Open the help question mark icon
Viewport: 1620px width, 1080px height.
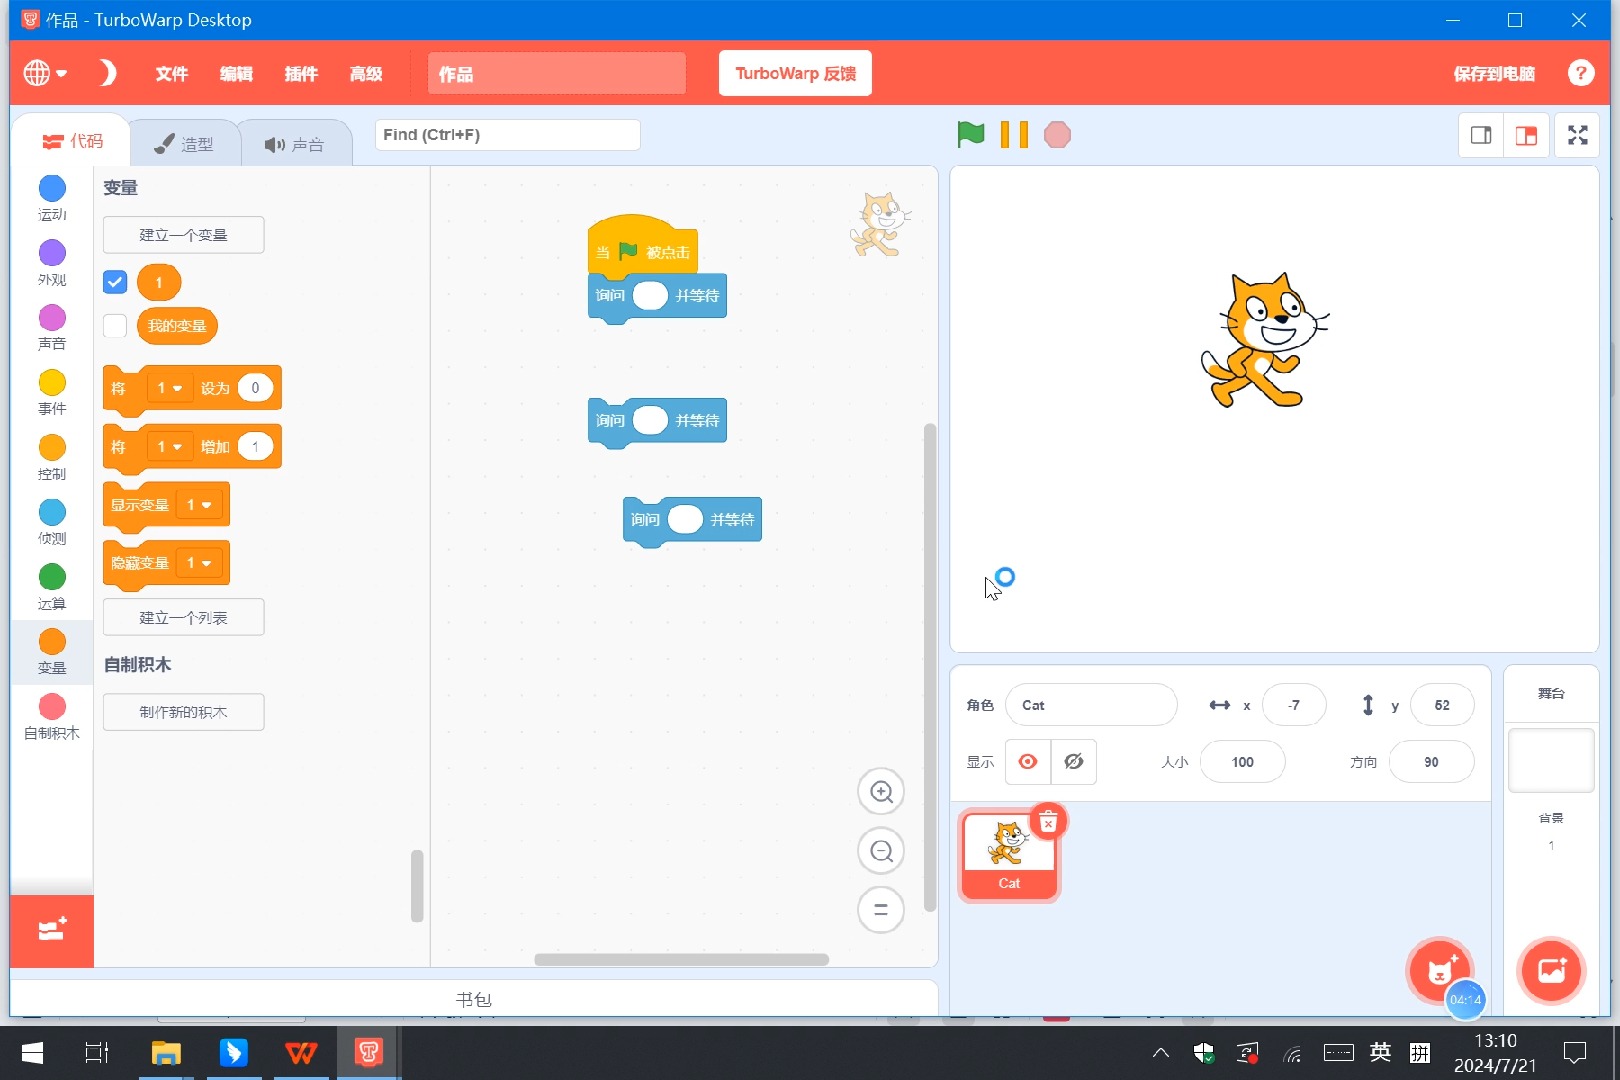coord(1581,73)
